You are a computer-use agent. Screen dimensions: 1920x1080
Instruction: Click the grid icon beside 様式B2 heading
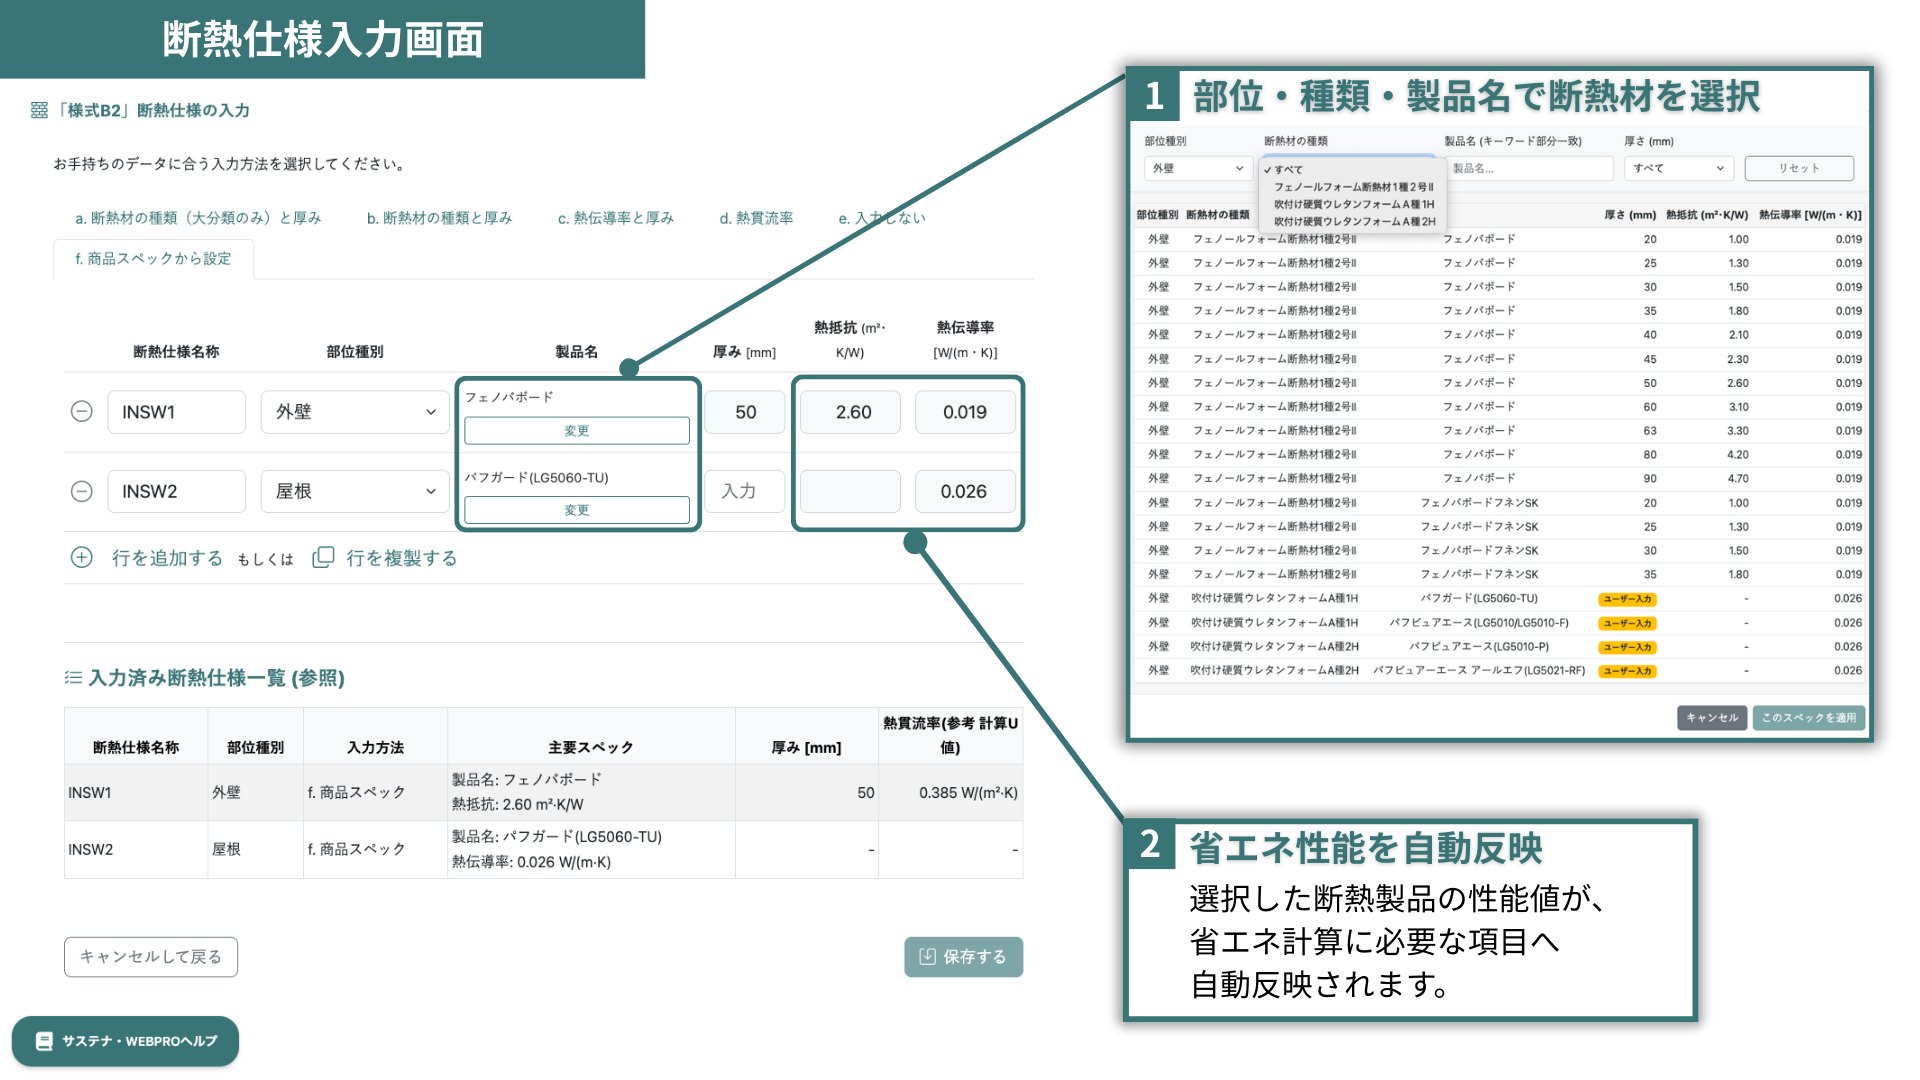39,110
